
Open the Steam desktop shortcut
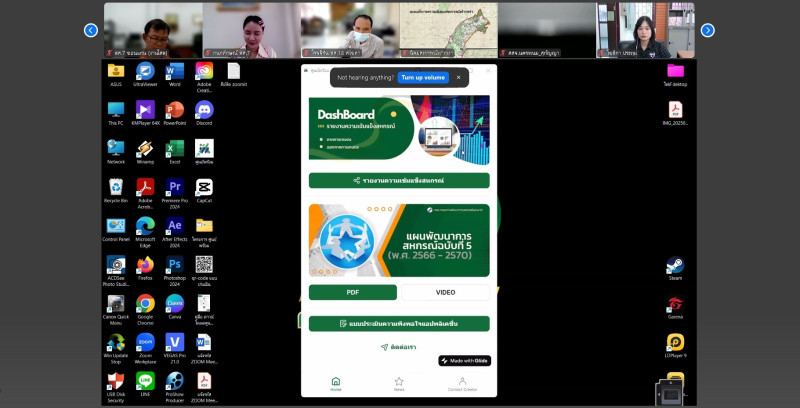point(676,265)
